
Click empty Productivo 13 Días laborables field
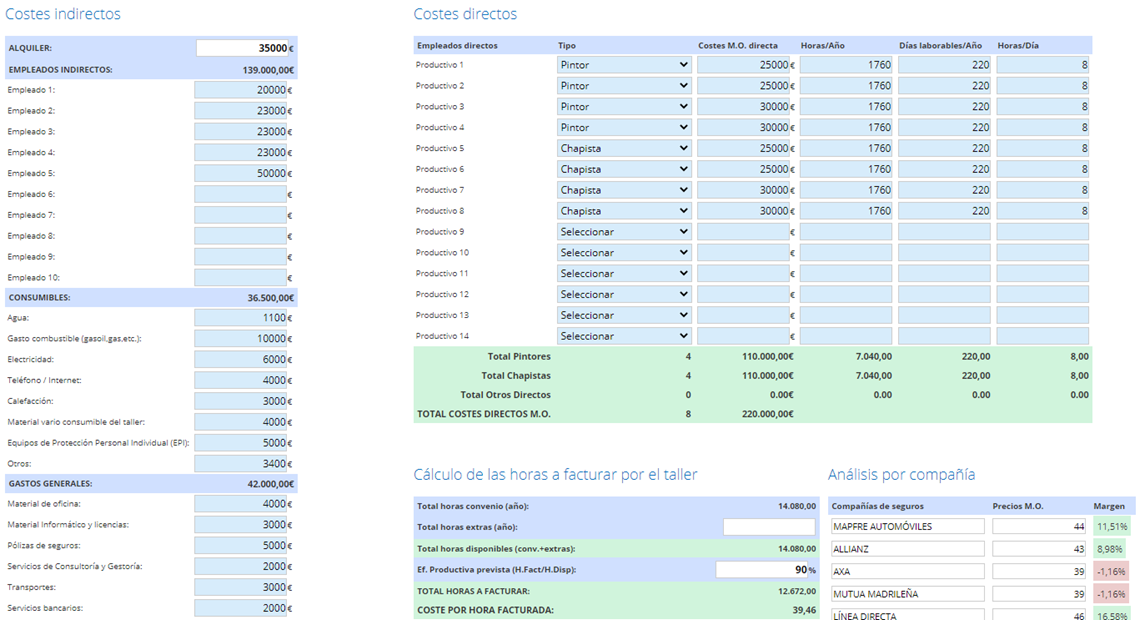tap(944, 315)
